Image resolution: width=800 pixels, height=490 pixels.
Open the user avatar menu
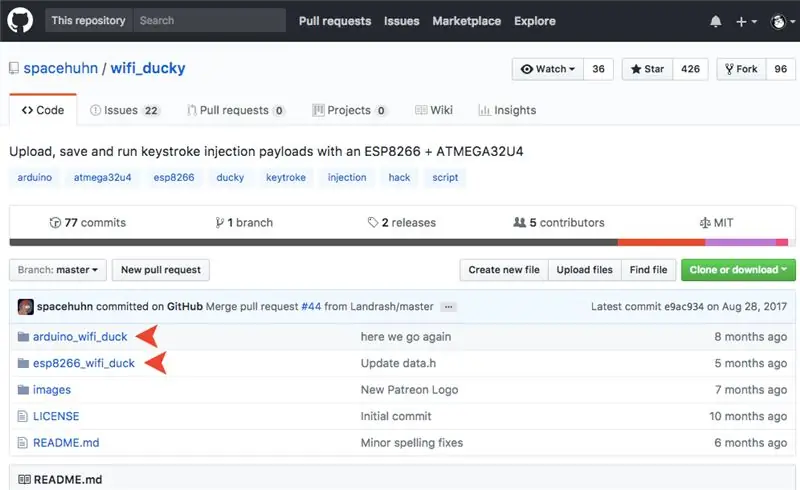point(783,21)
